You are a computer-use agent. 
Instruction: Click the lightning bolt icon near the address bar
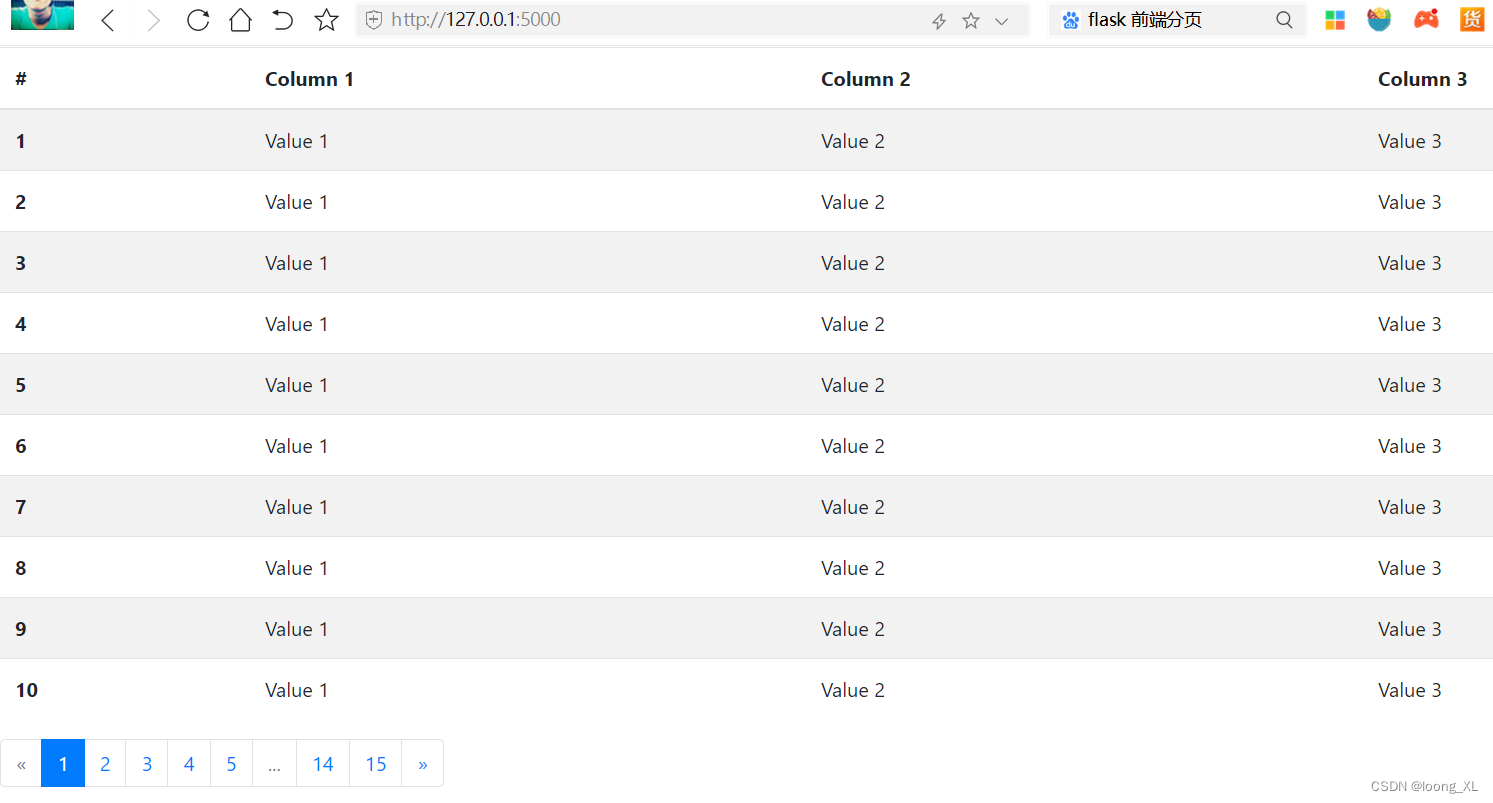coord(938,19)
